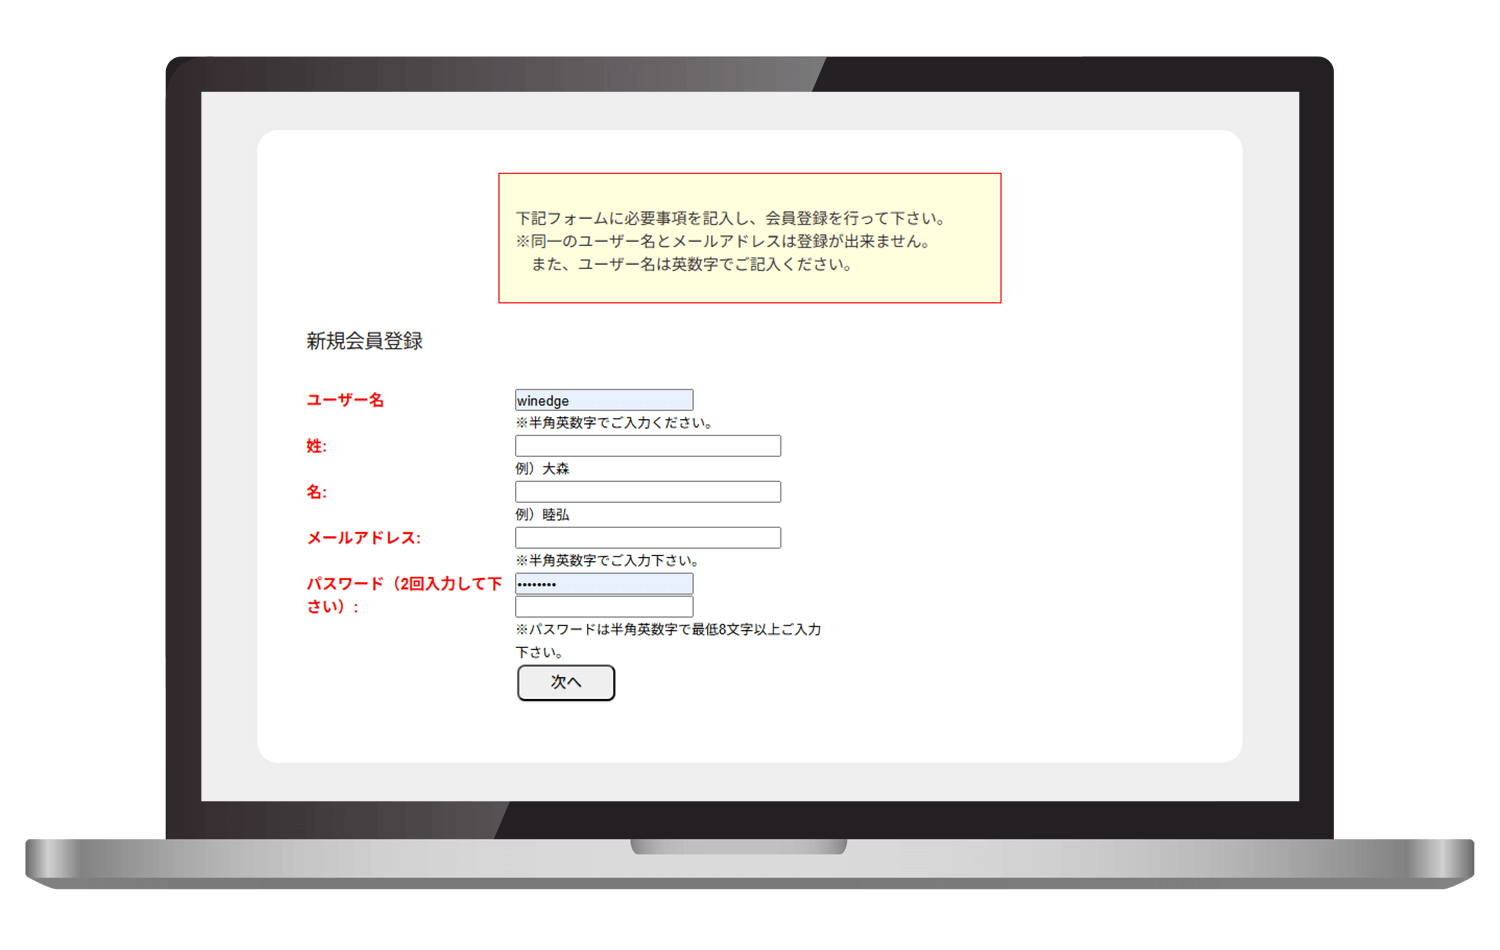Image resolution: width=1500 pixels, height=950 pixels.
Task: Select the メールアドレス input field
Action: [647, 538]
